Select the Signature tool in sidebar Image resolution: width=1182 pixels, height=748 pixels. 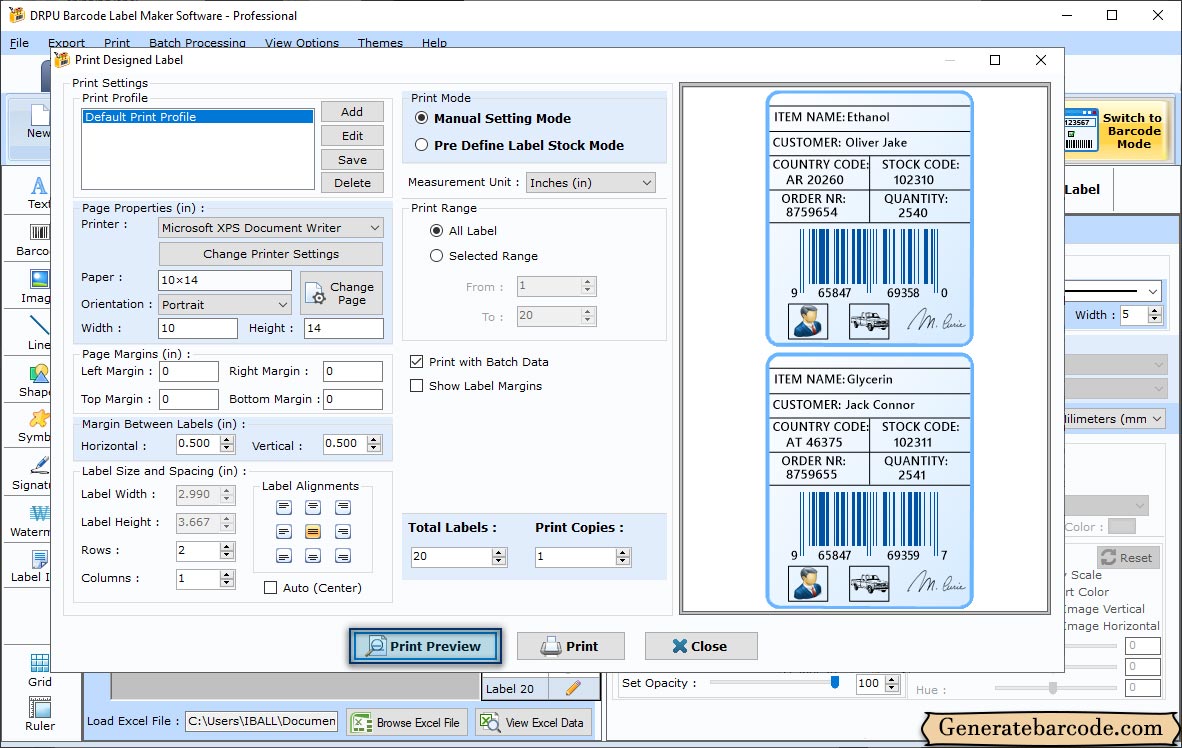tap(32, 474)
